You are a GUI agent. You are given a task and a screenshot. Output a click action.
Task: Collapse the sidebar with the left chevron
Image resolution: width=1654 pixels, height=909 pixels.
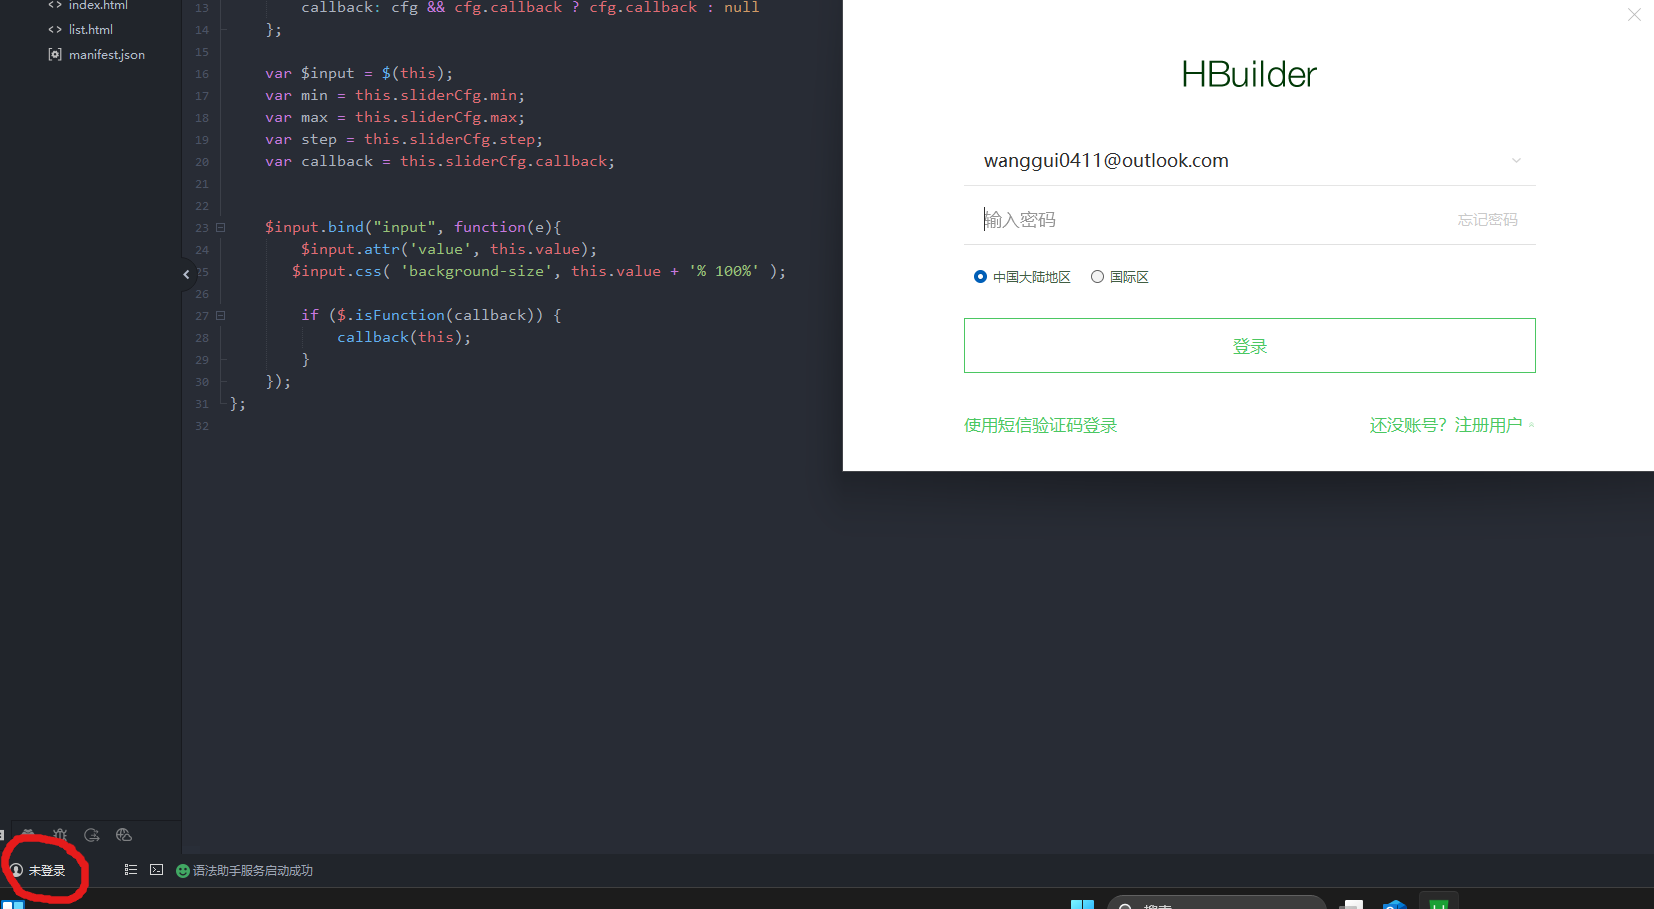point(186,274)
